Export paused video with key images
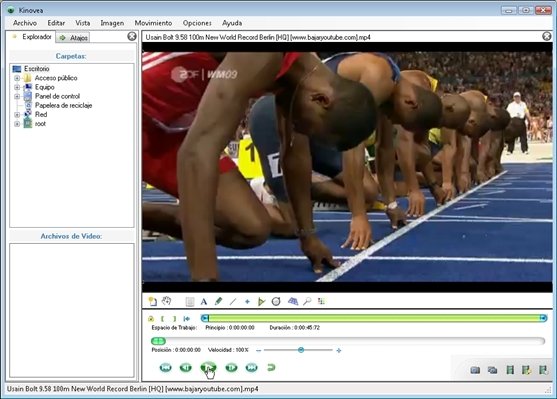 pos(526,370)
